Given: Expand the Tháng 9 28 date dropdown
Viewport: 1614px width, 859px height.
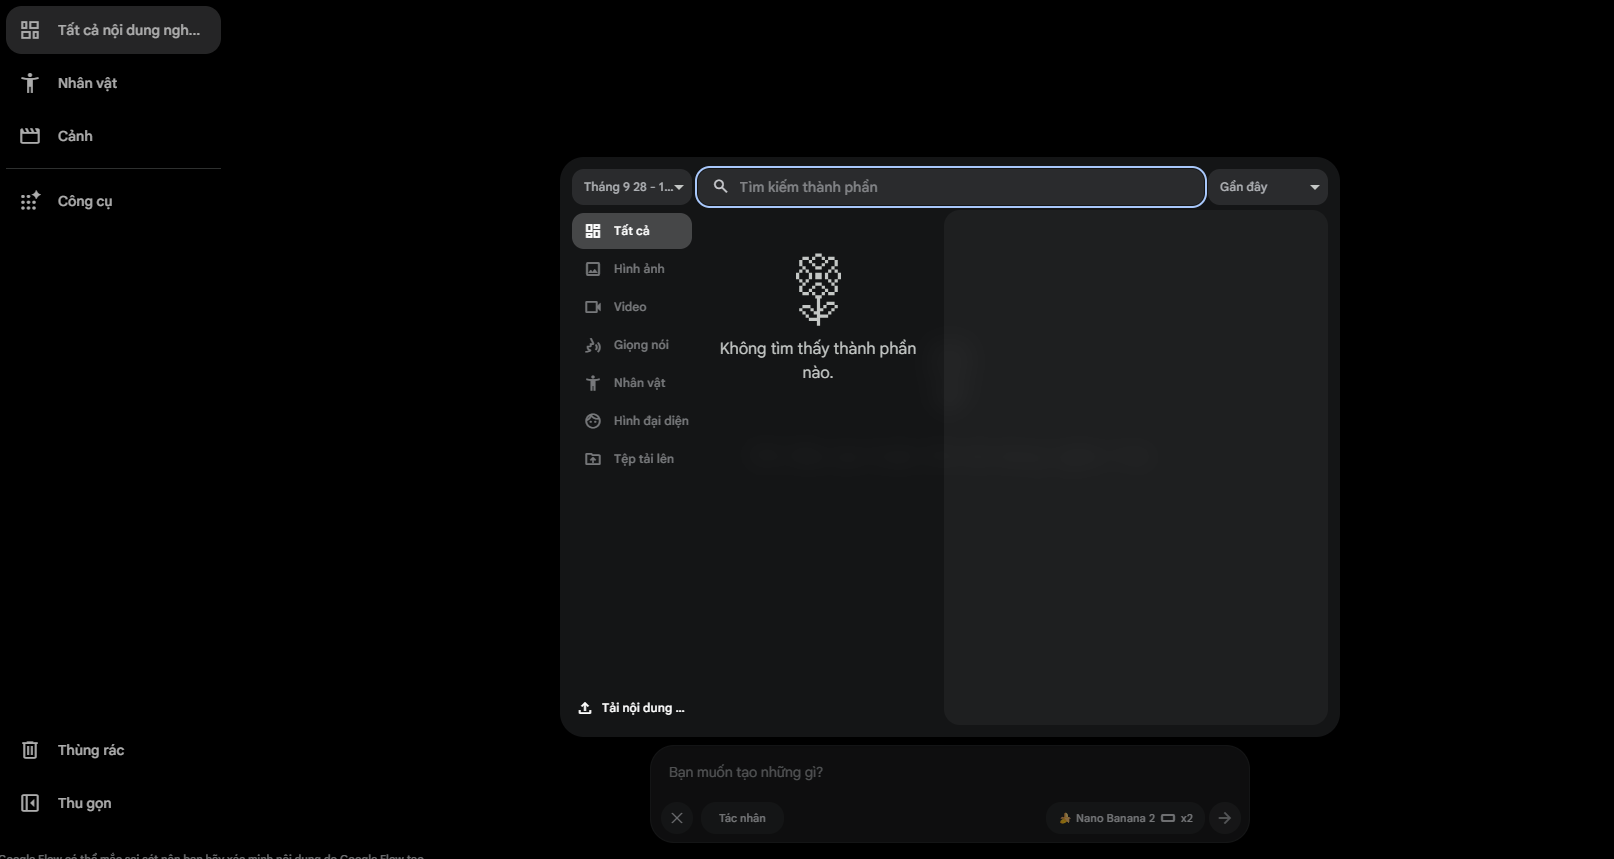Looking at the screenshot, I should tap(632, 187).
